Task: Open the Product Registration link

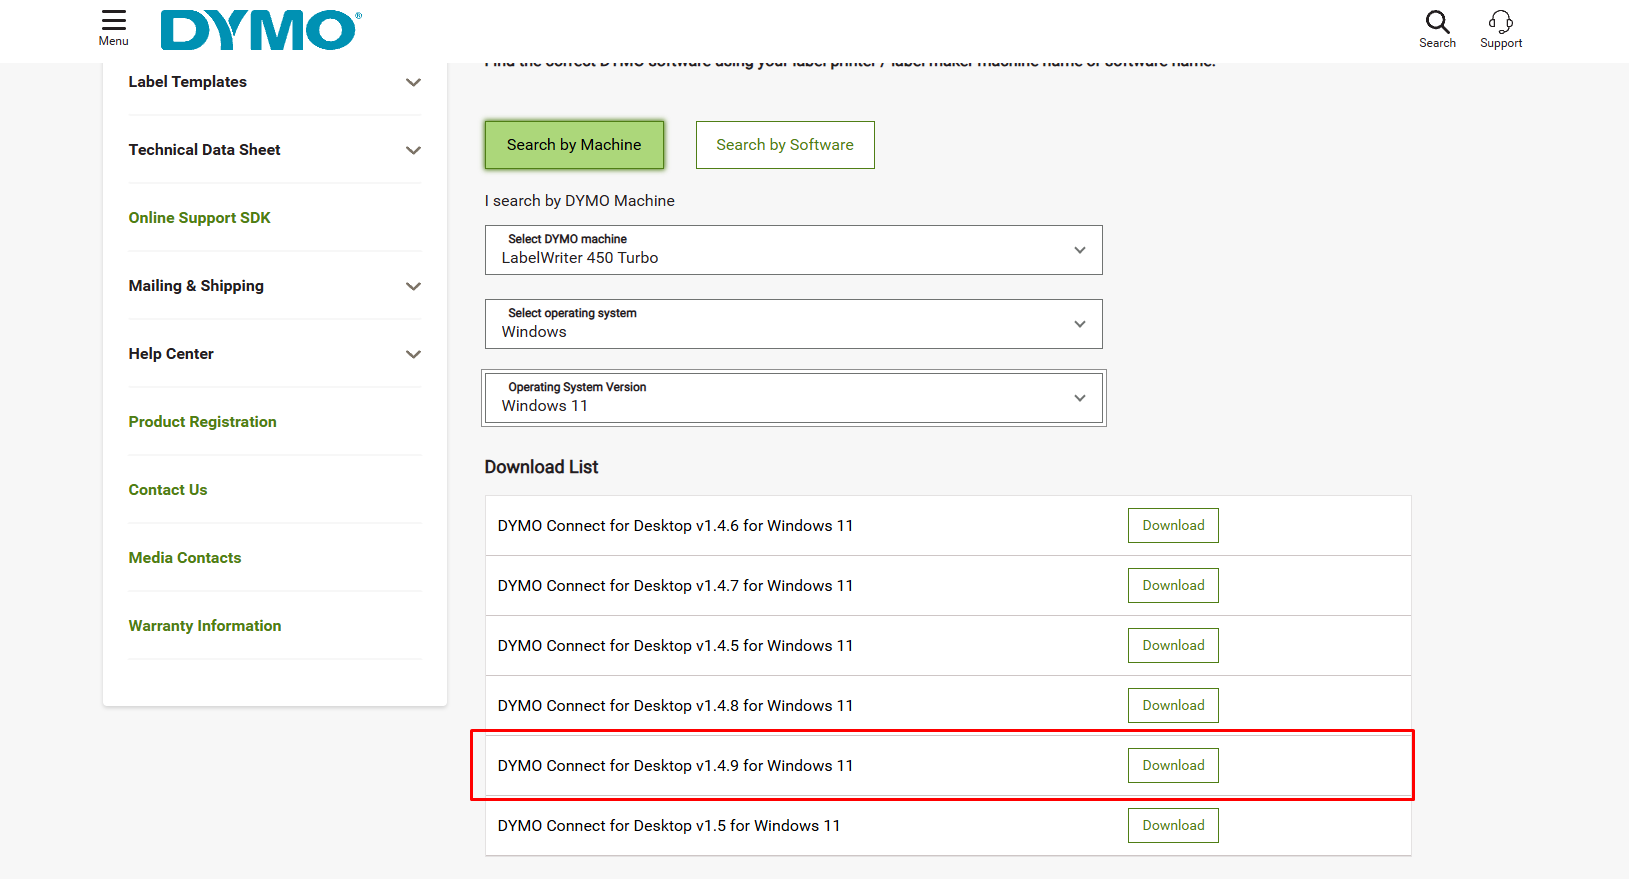Action: point(202,422)
